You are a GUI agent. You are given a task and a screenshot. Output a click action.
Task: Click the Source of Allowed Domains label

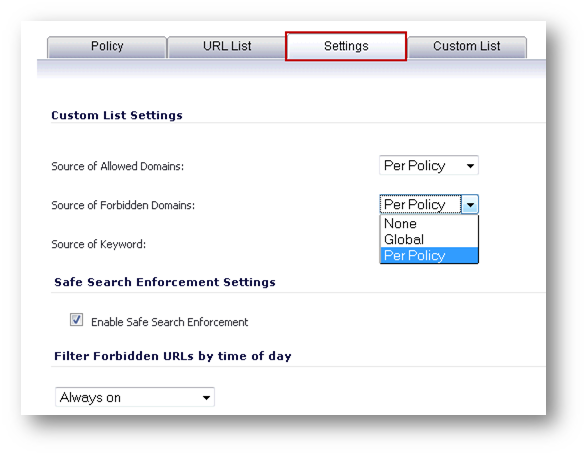pos(117,166)
